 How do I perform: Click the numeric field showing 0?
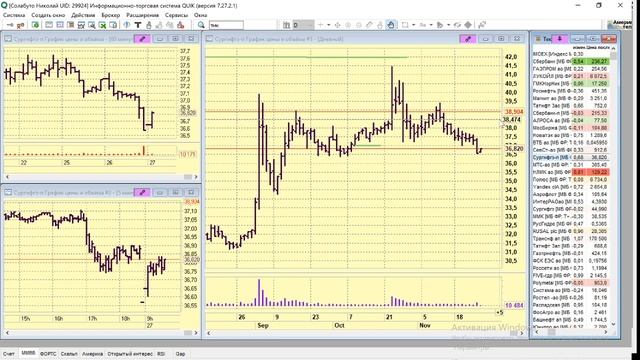pyautogui.click(x=303, y=25)
